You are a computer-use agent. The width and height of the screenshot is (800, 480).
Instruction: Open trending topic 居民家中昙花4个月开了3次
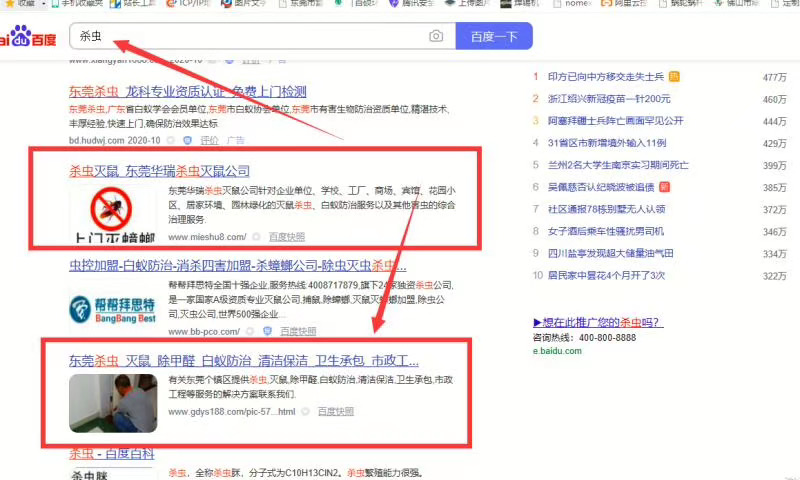pos(607,275)
